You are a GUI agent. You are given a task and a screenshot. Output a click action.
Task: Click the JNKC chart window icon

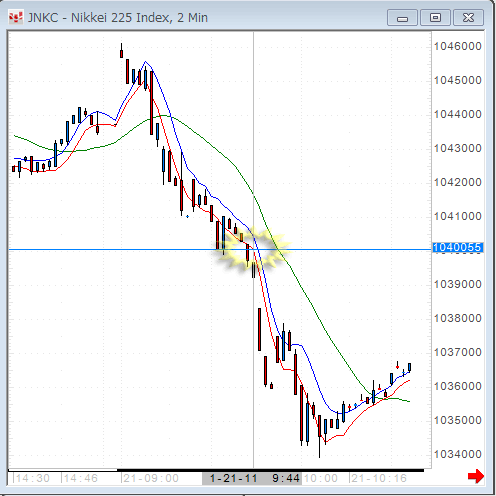tap(16, 17)
